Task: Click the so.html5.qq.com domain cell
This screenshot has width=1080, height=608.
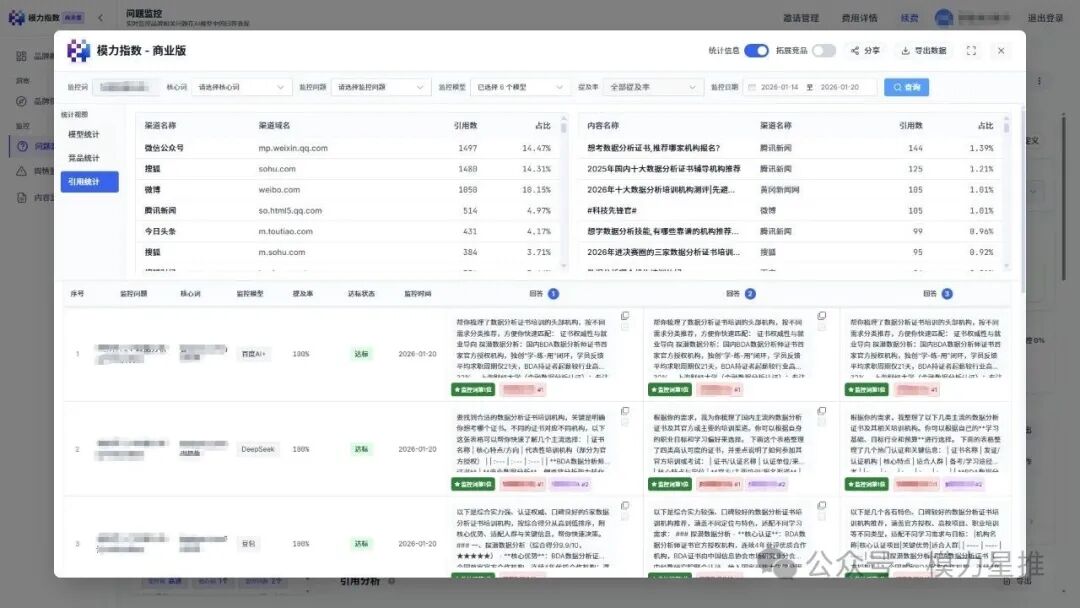Action: click(290, 211)
